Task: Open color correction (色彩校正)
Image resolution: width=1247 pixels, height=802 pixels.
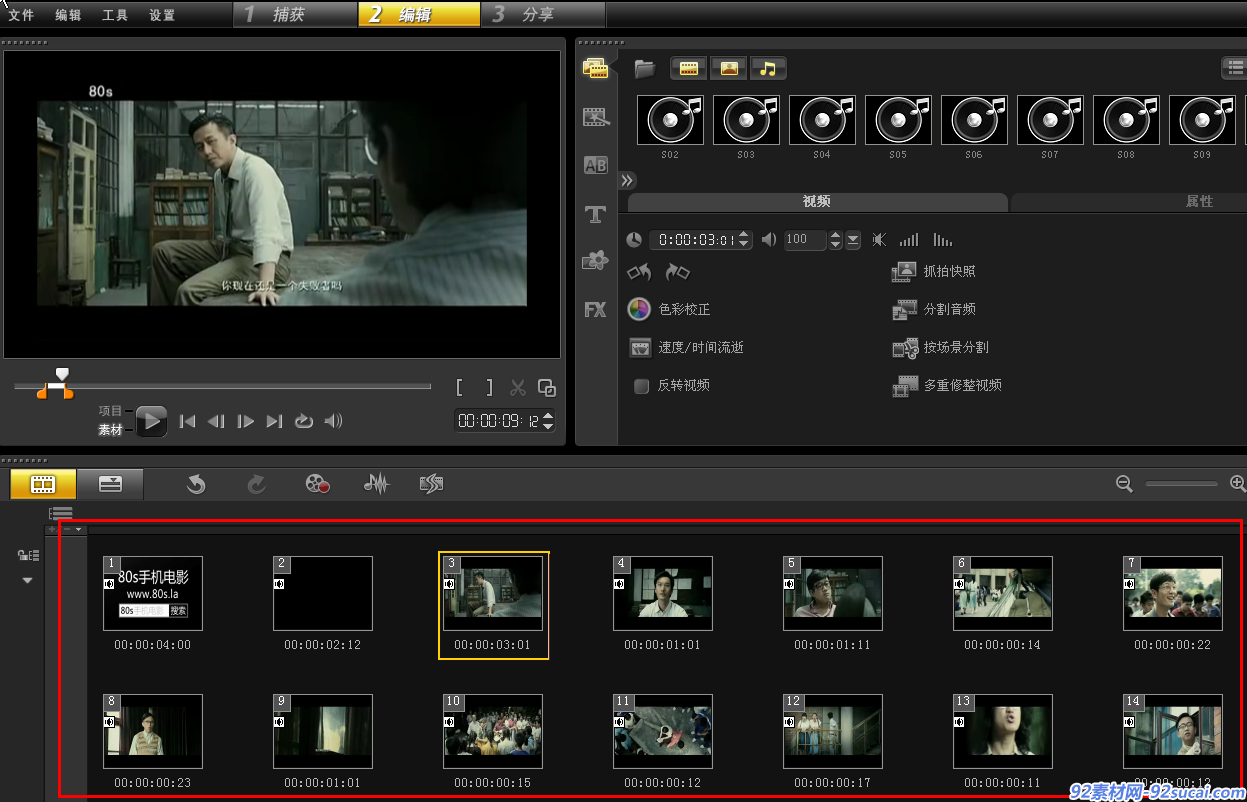Action: (669, 309)
